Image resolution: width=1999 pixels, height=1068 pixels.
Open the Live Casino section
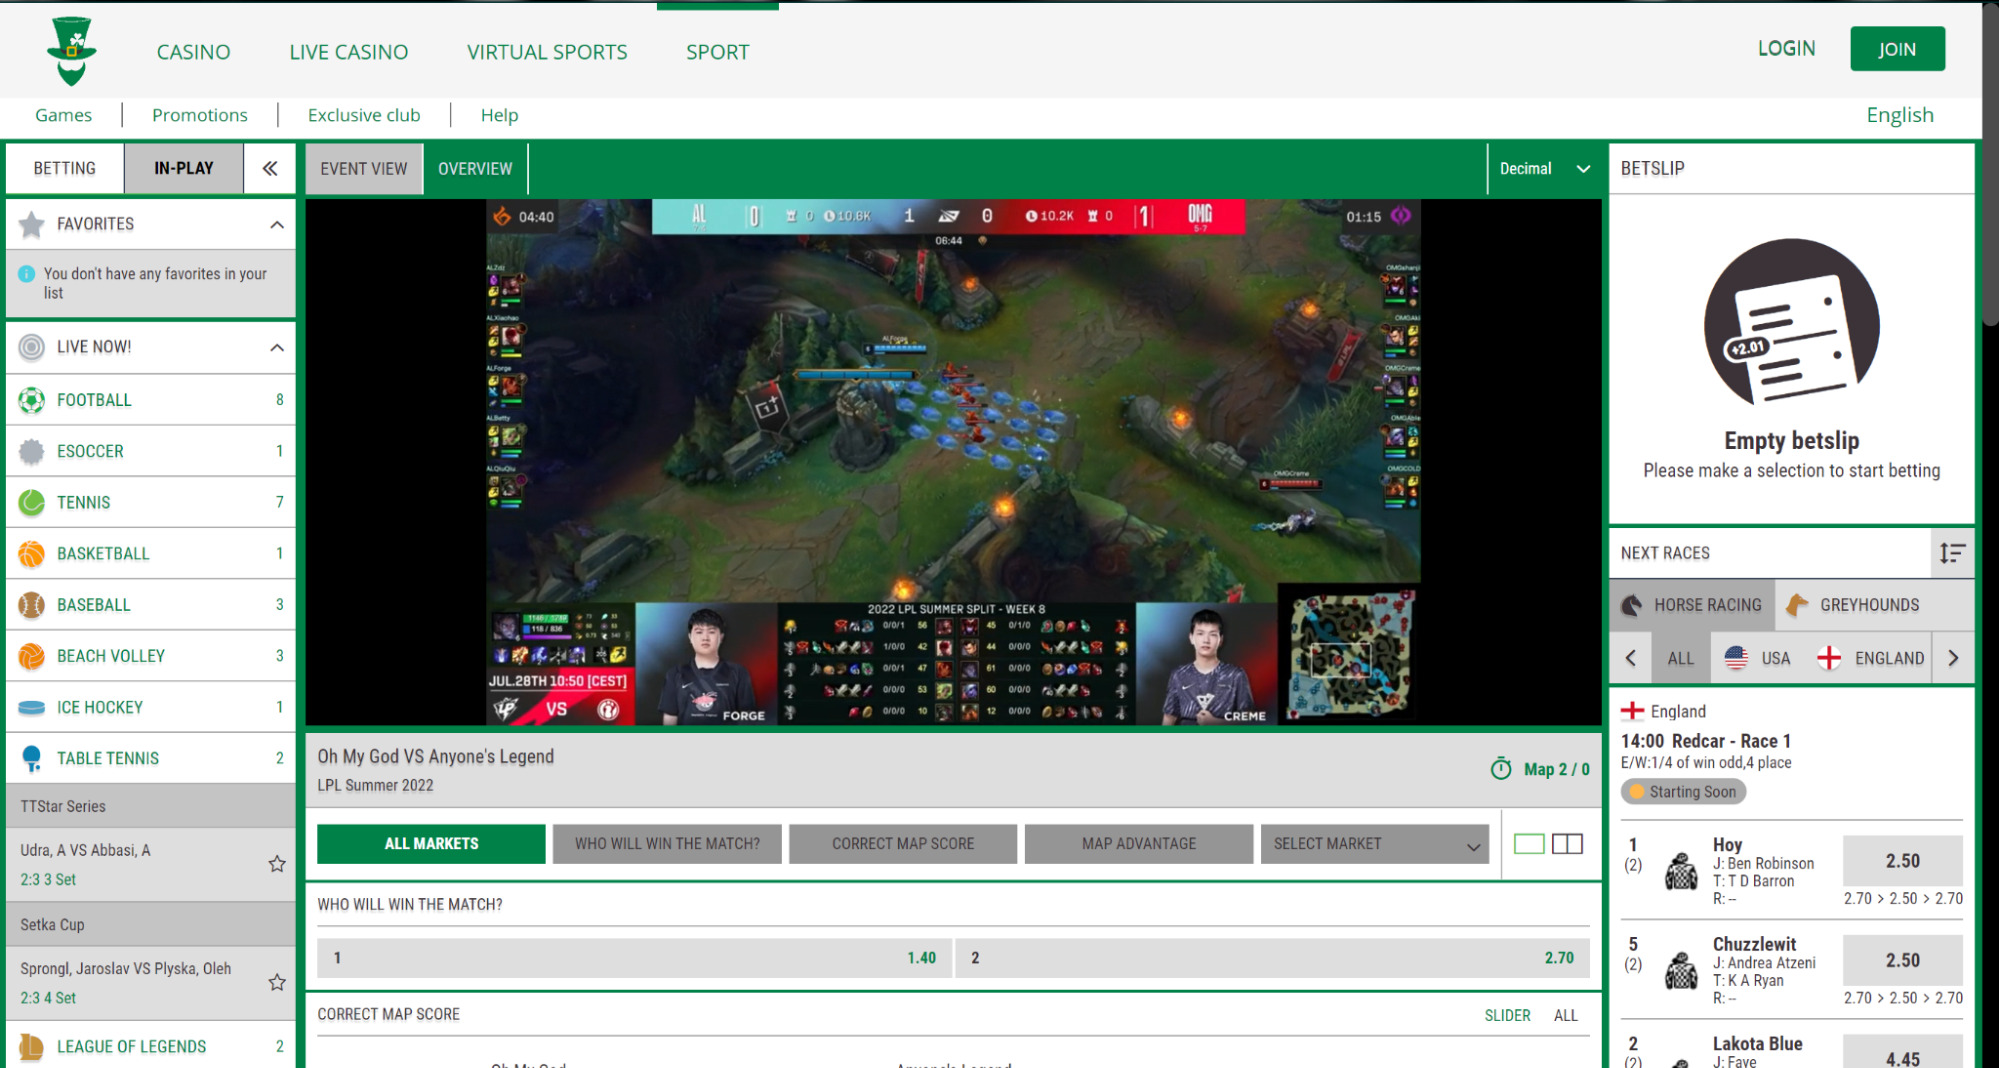click(349, 51)
